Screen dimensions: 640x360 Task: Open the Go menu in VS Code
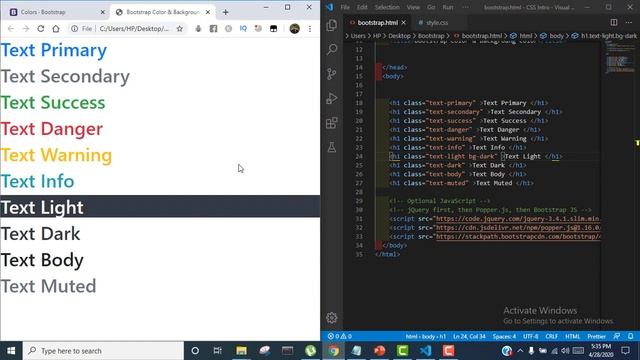(431, 7)
